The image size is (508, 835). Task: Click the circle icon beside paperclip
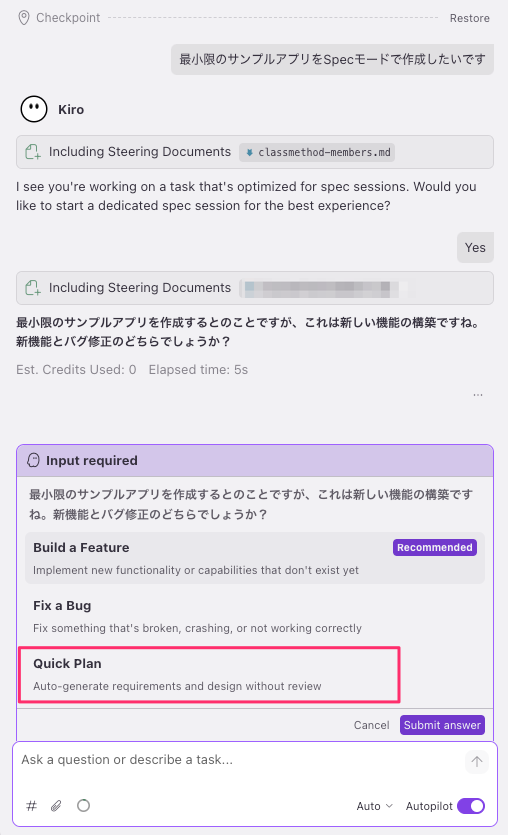(x=83, y=805)
